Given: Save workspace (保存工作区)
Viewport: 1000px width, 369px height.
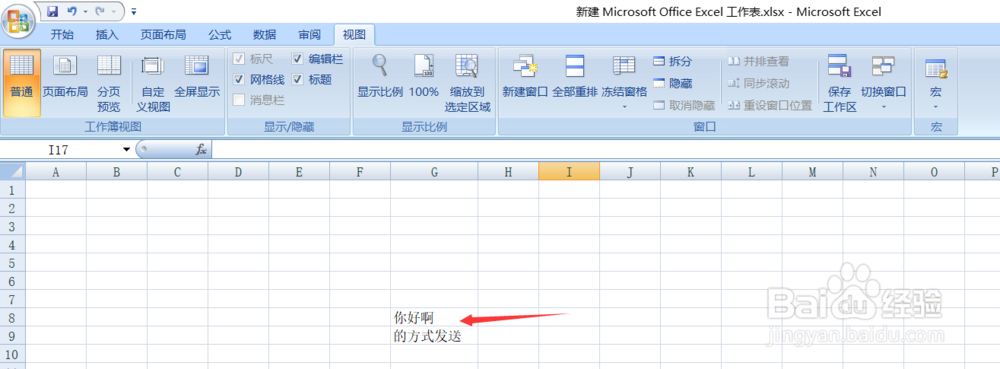Looking at the screenshot, I should (839, 83).
